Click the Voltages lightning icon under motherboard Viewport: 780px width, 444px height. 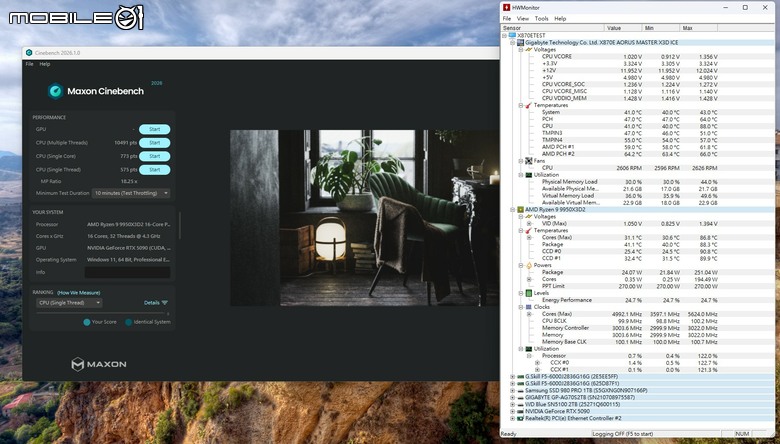coord(528,50)
